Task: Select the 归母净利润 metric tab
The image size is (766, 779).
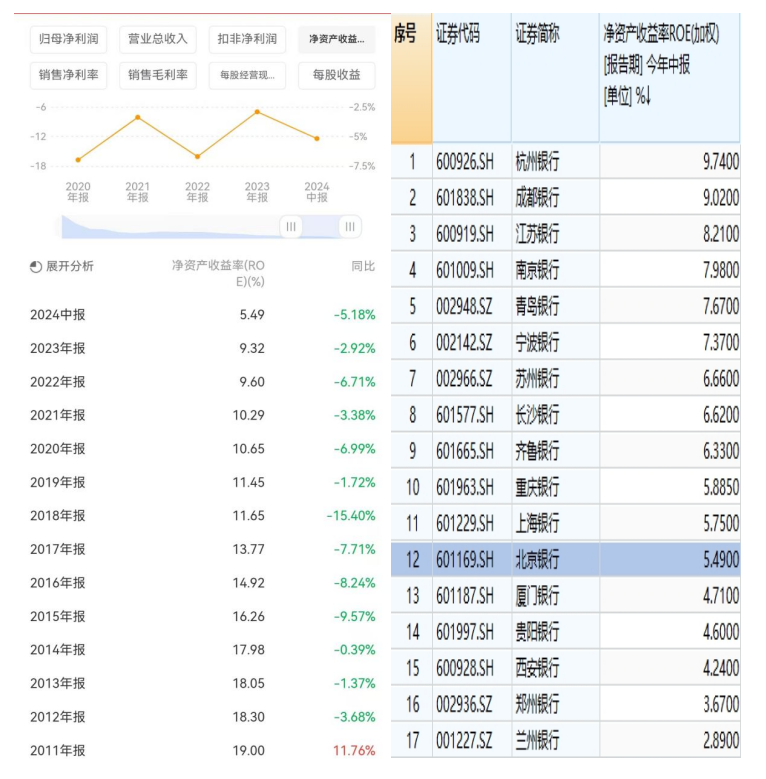Action: click(69, 39)
